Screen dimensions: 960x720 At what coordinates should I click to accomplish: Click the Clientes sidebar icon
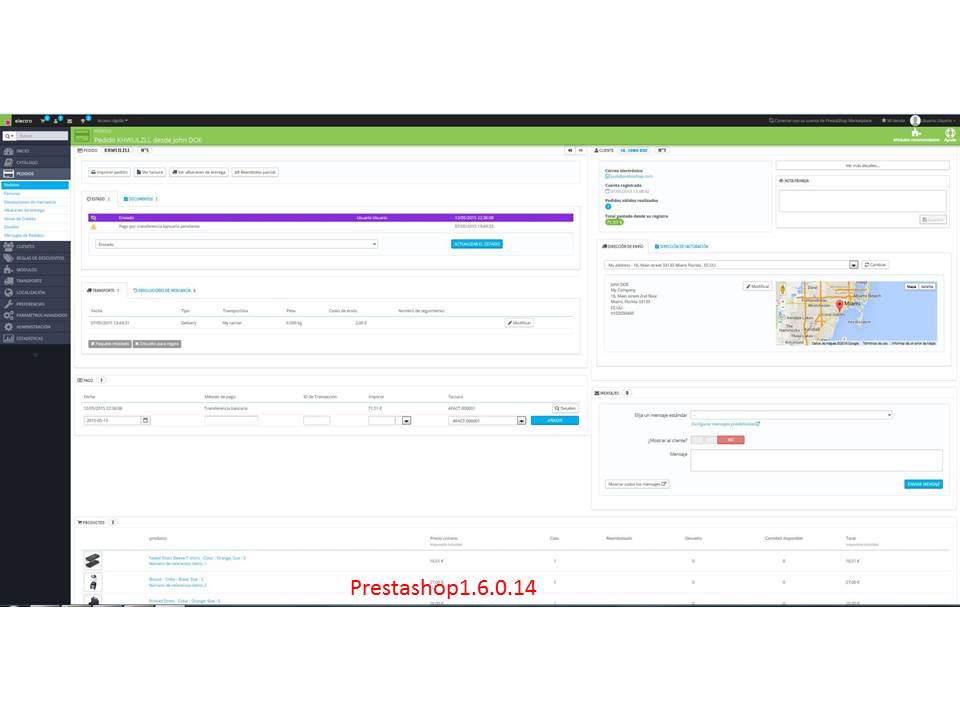(8, 246)
